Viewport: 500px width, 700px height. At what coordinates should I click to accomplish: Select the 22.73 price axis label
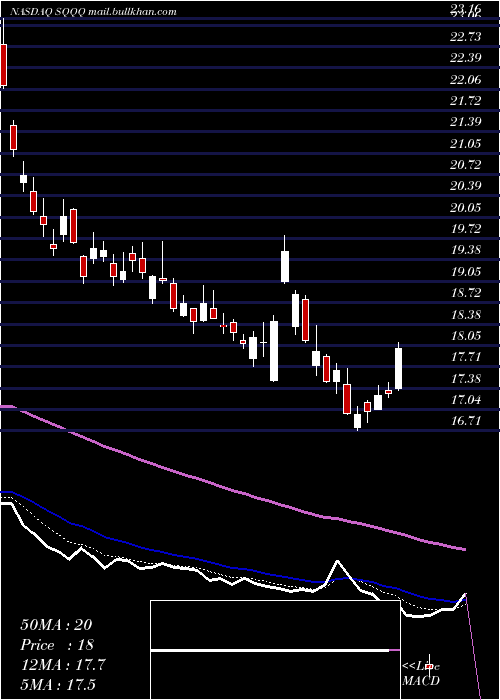[x=466, y=37]
